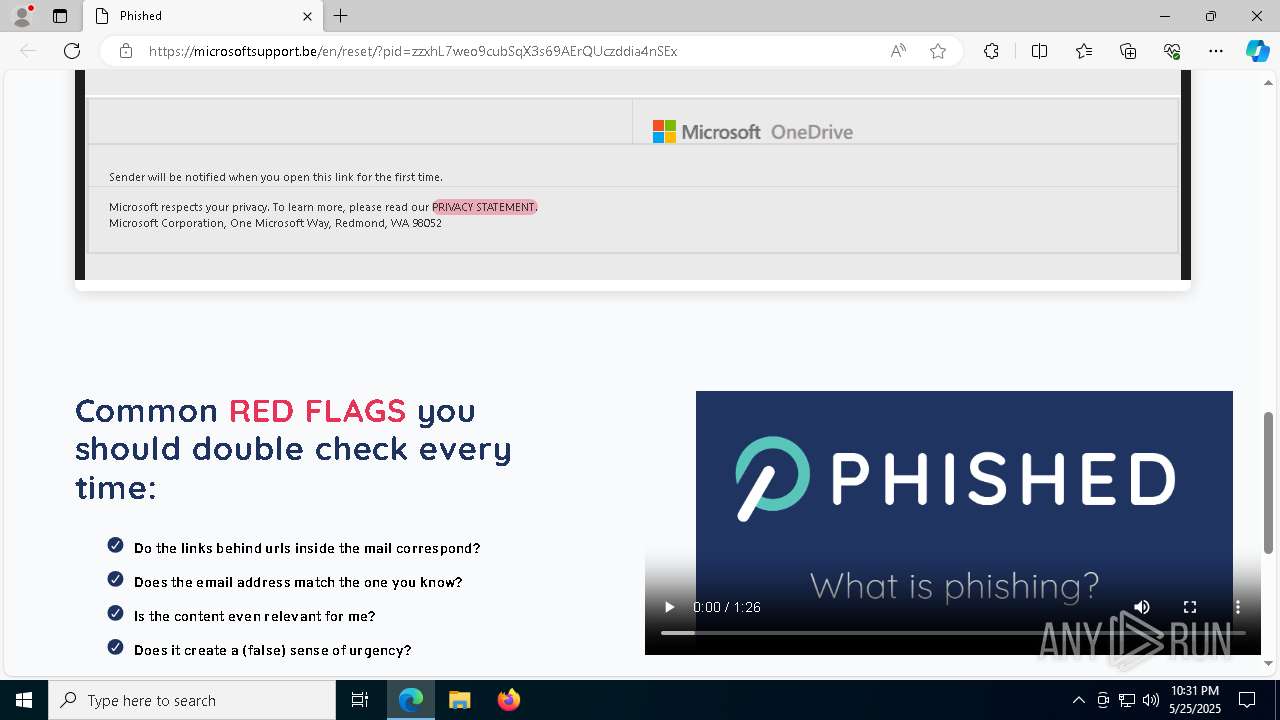Screen dimensions: 1280x720
Task: Show hidden system tray icons
Action: click(1078, 700)
